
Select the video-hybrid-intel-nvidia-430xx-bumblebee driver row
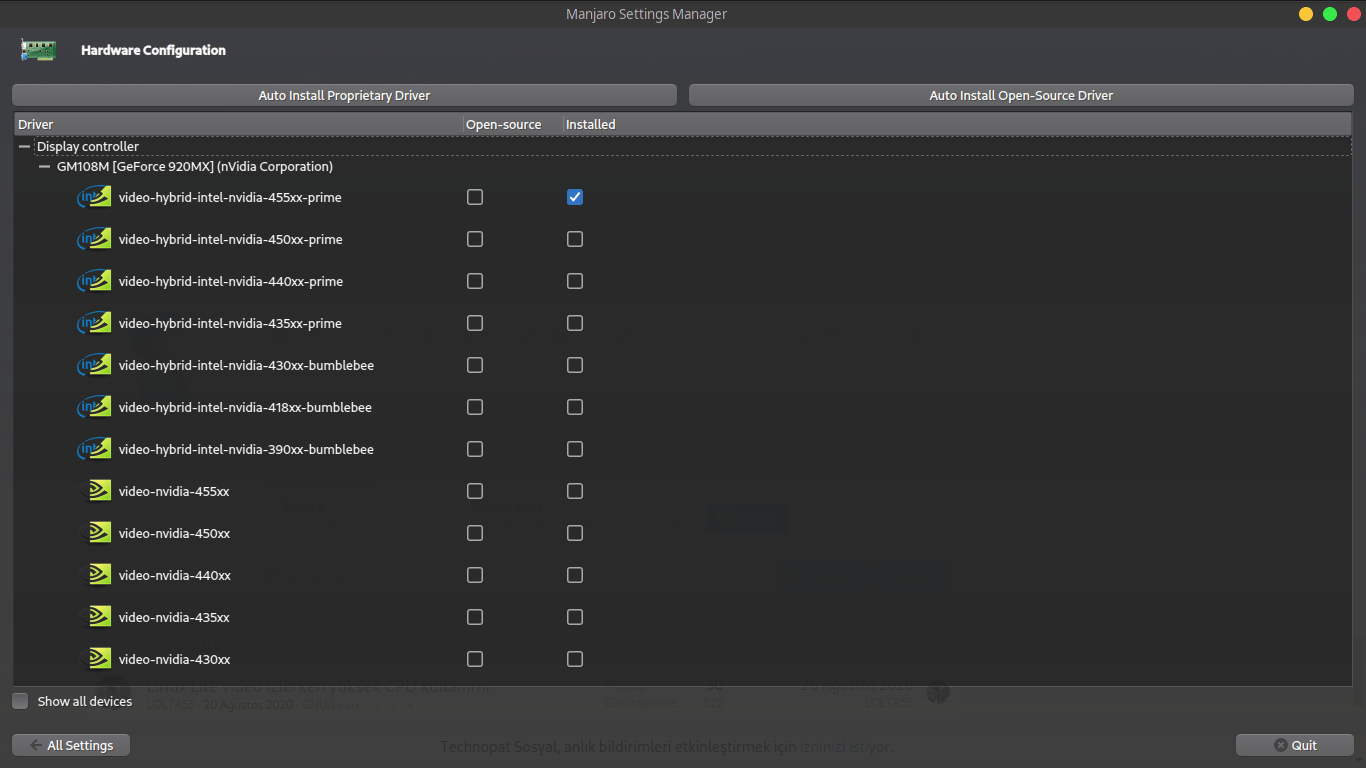(x=683, y=365)
